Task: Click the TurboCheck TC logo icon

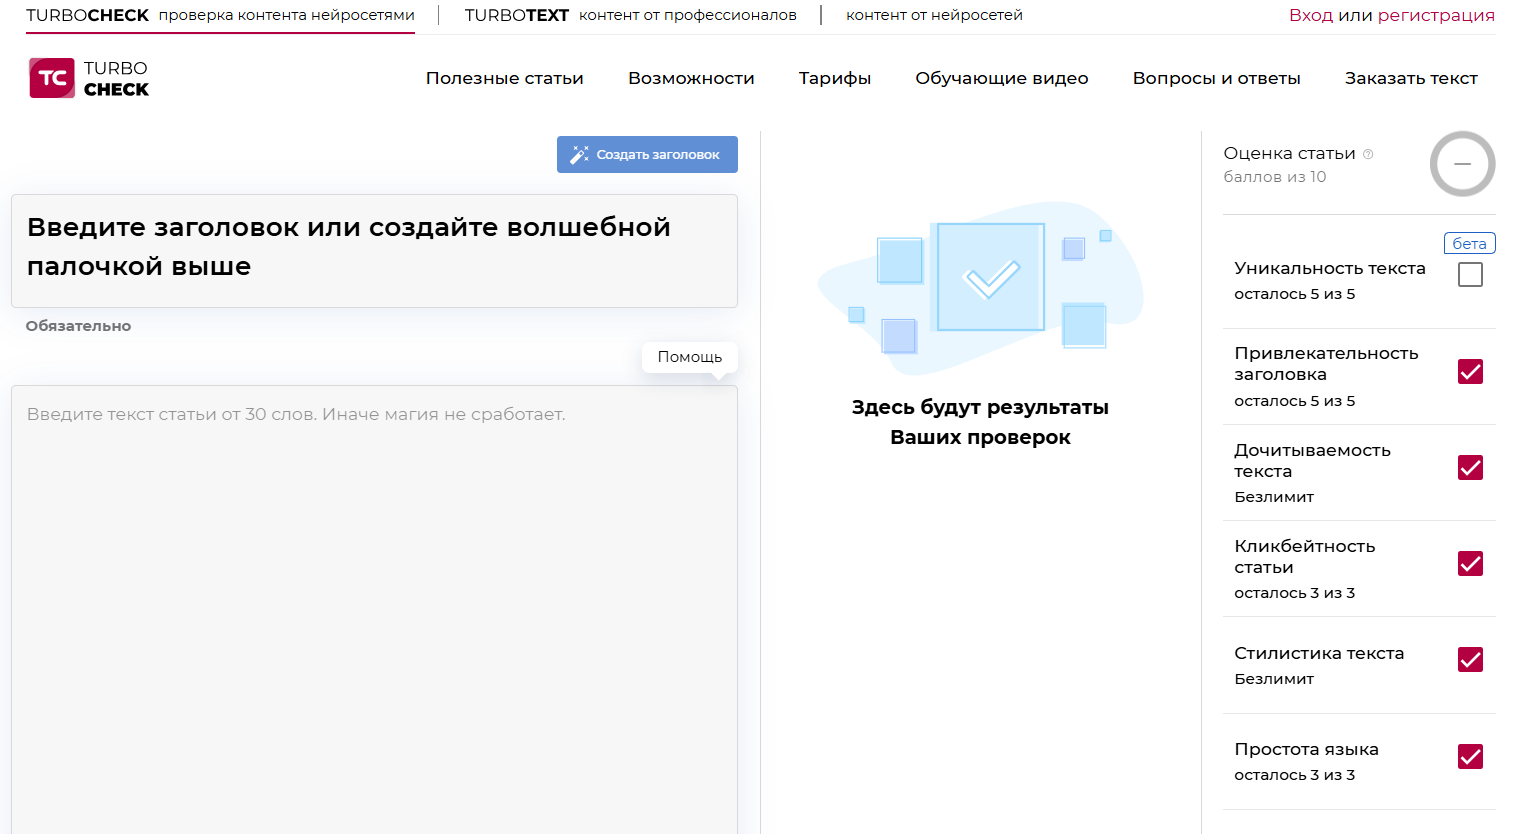Action: (x=52, y=78)
